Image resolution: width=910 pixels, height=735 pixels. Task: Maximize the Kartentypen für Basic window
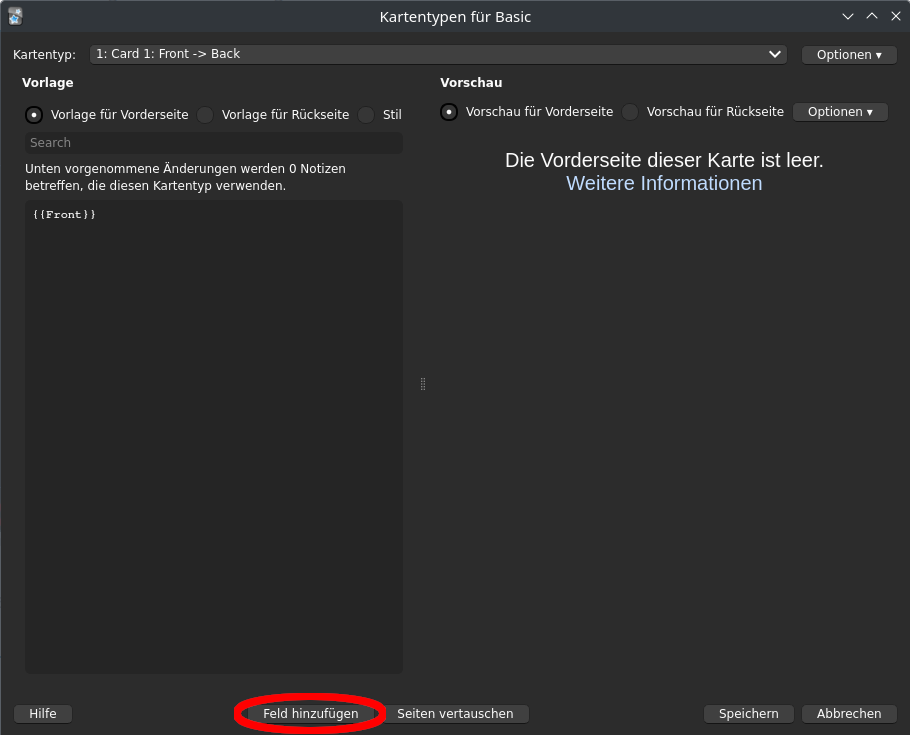[x=871, y=16]
